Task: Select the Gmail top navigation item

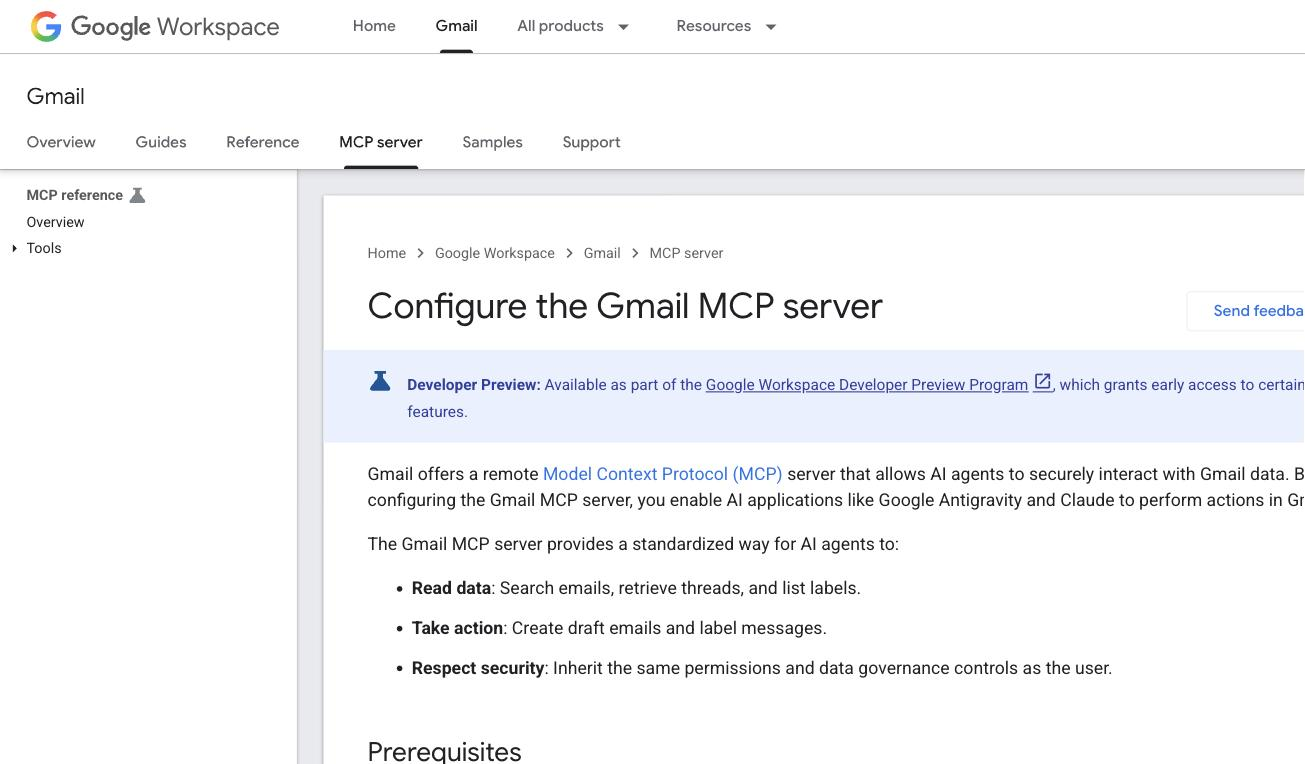Action: pyautogui.click(x=456, y=26)
